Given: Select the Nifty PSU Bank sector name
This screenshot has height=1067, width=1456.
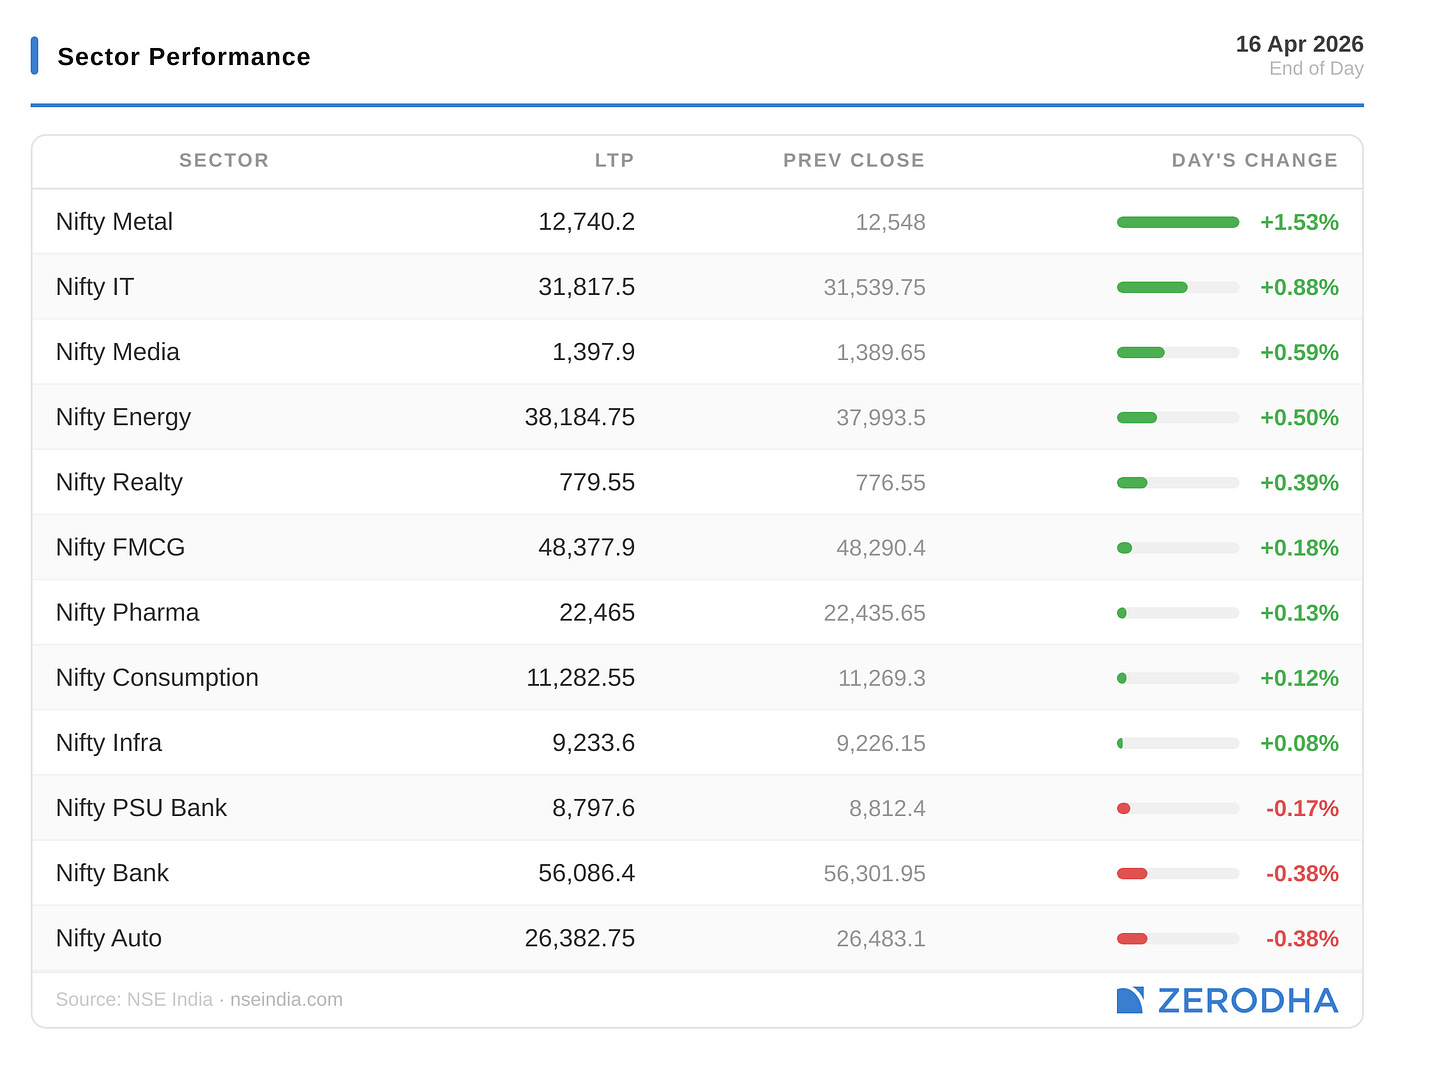Looking at the screenshot, I should point(141,807).
